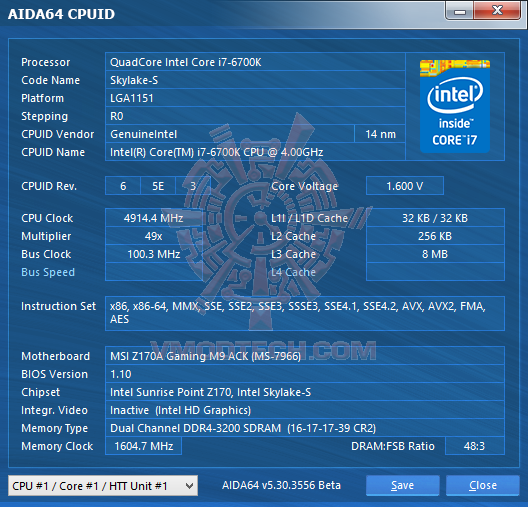Click the Intel Core i7 logo
528x507 pixels.
pyautogui.click(x=455, y=106)
